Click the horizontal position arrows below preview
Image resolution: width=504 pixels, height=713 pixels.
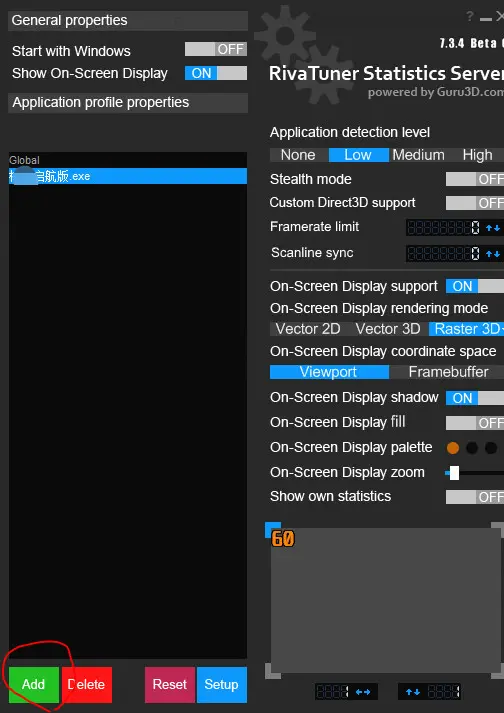pyautogui.click(x=363, y=692)
